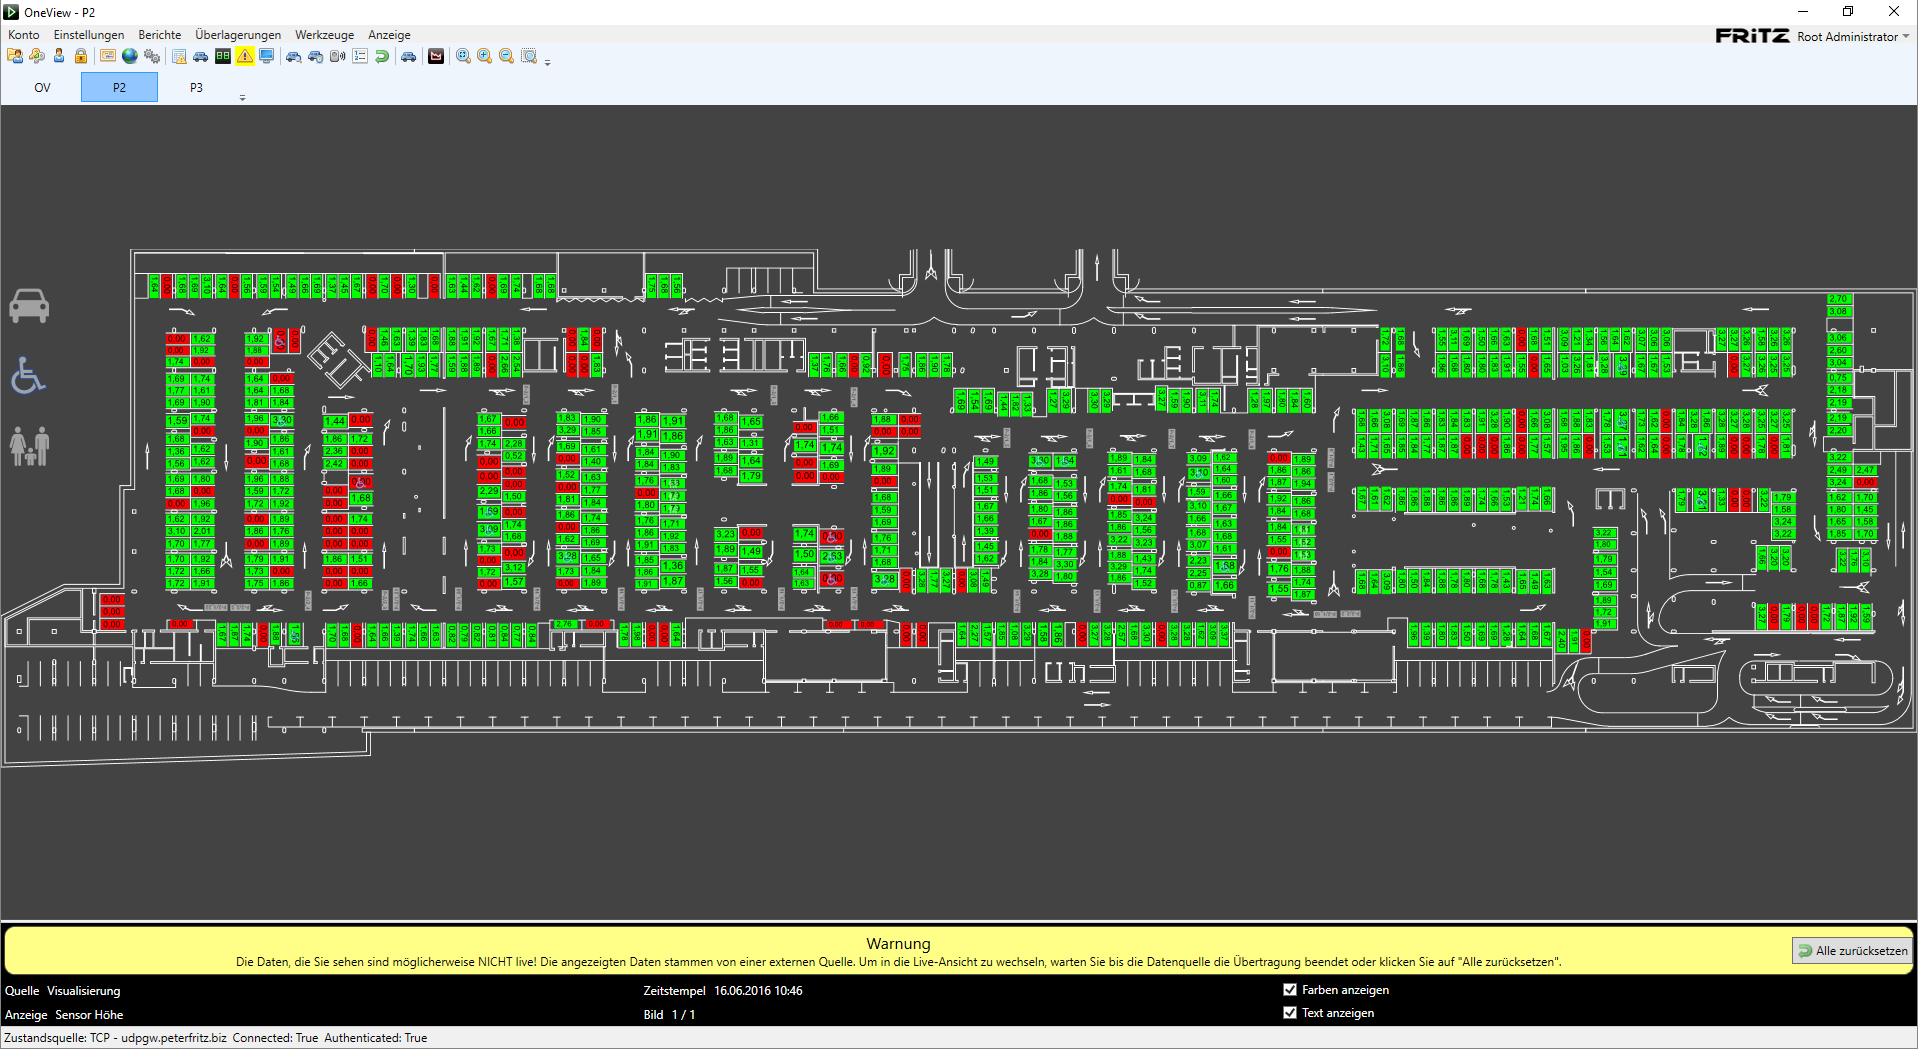
Task: Open the Konto menu
Action: coord(24,34)
